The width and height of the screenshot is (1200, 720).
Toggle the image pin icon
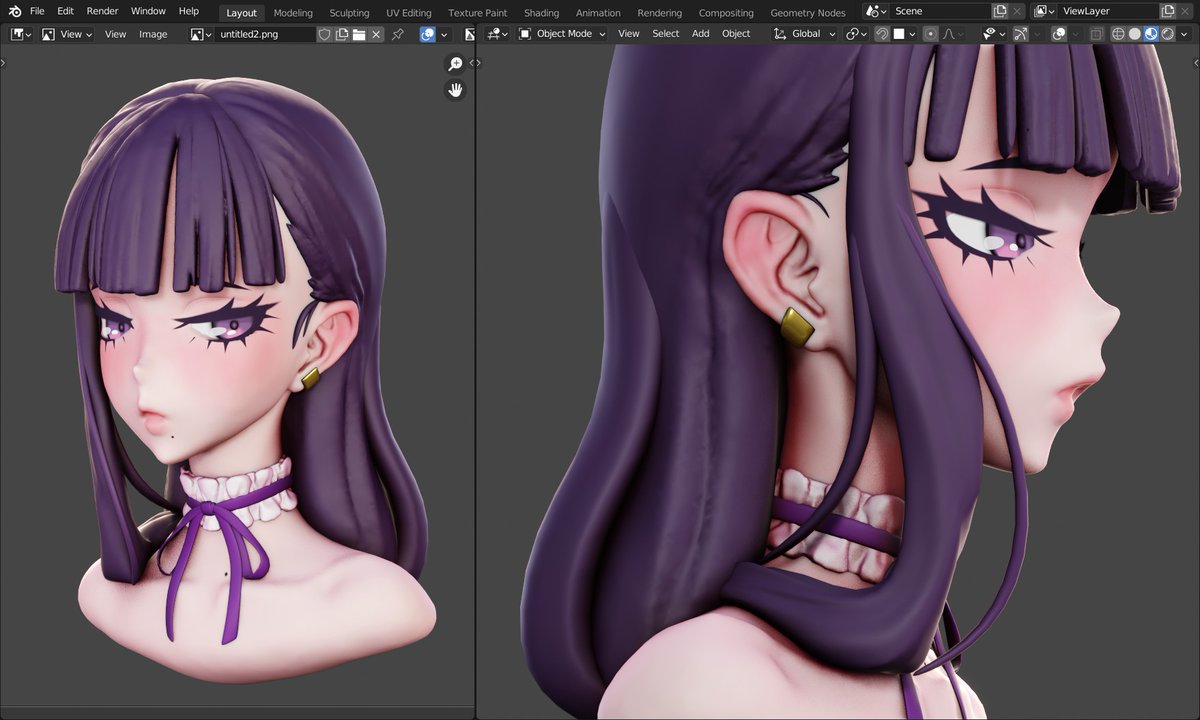pyautogui.click(x=397, y=34)
